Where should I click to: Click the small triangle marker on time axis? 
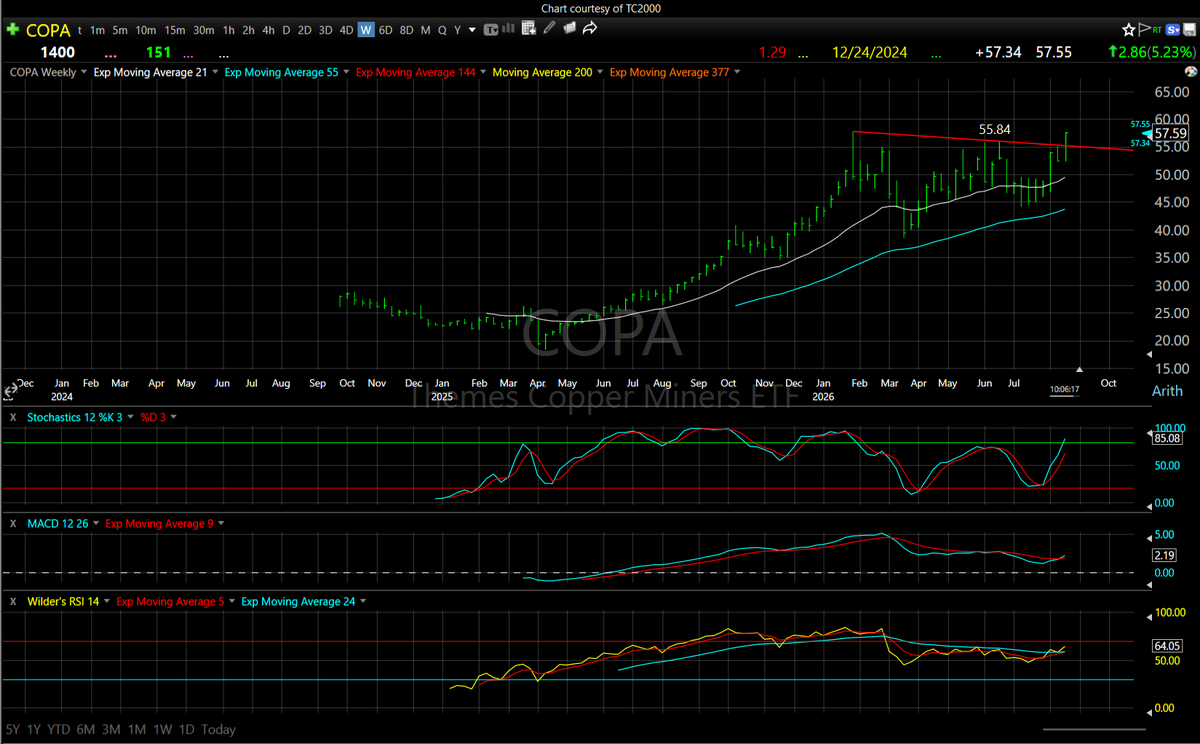point(1079,370)
